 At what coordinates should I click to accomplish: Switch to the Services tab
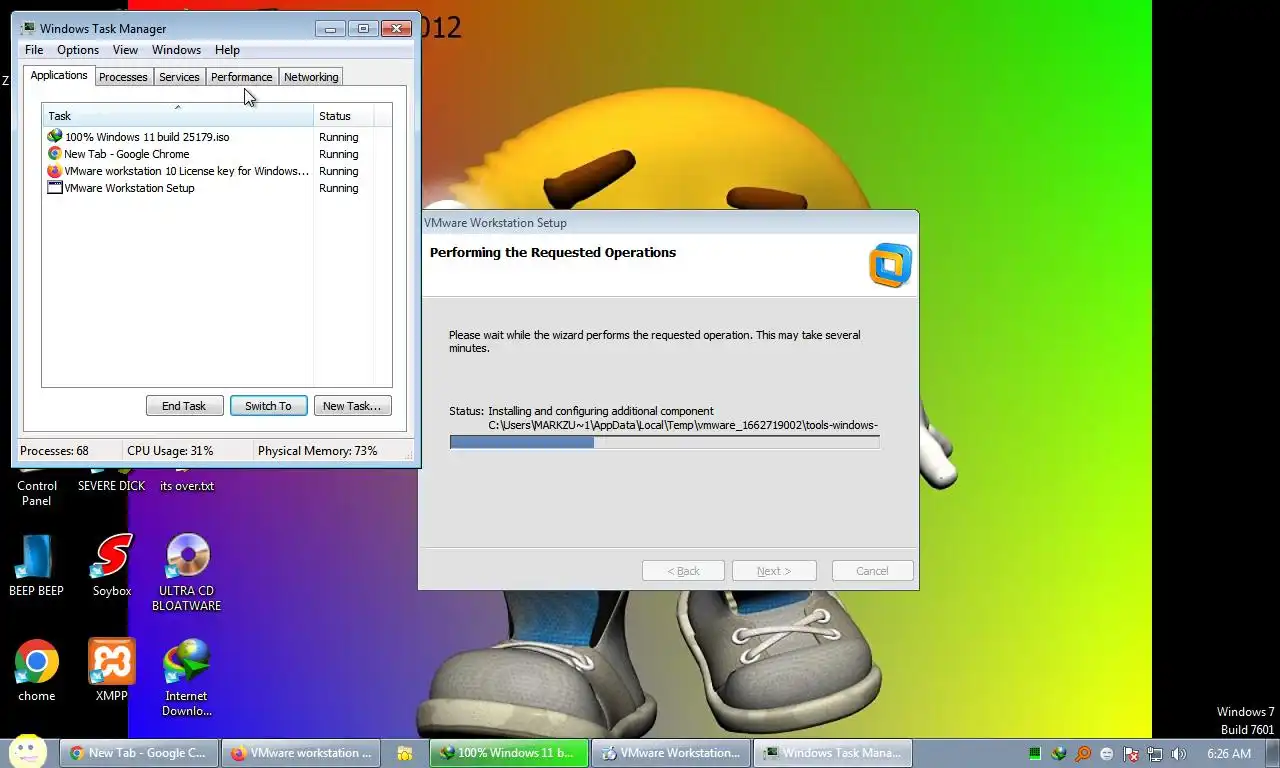tap(179, 77)
